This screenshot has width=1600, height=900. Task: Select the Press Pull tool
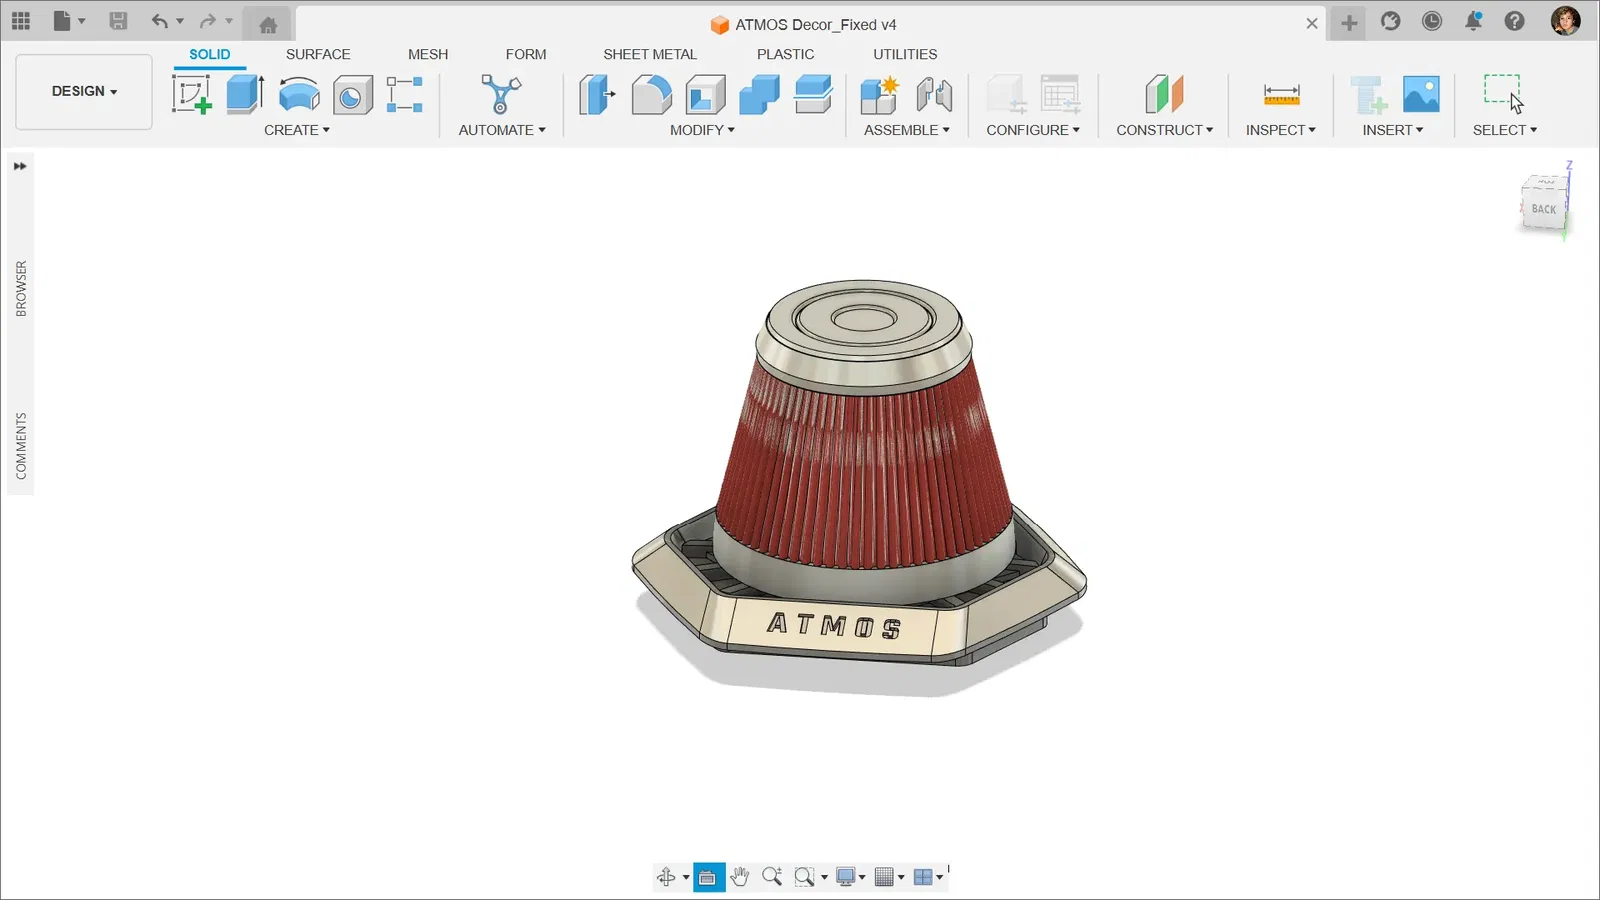pos(597,95)
